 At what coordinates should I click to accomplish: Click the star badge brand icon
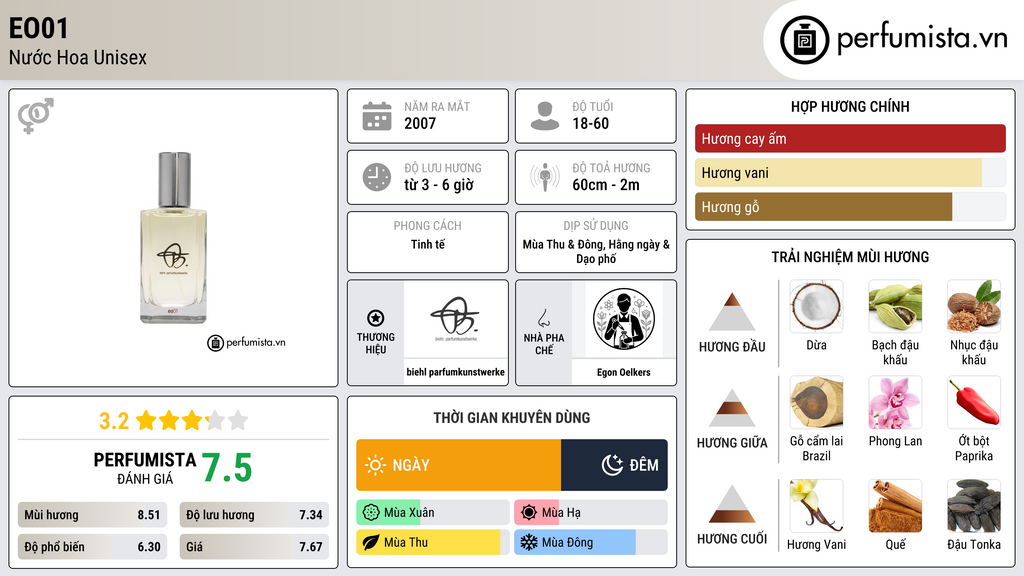(x=376, y=318)
